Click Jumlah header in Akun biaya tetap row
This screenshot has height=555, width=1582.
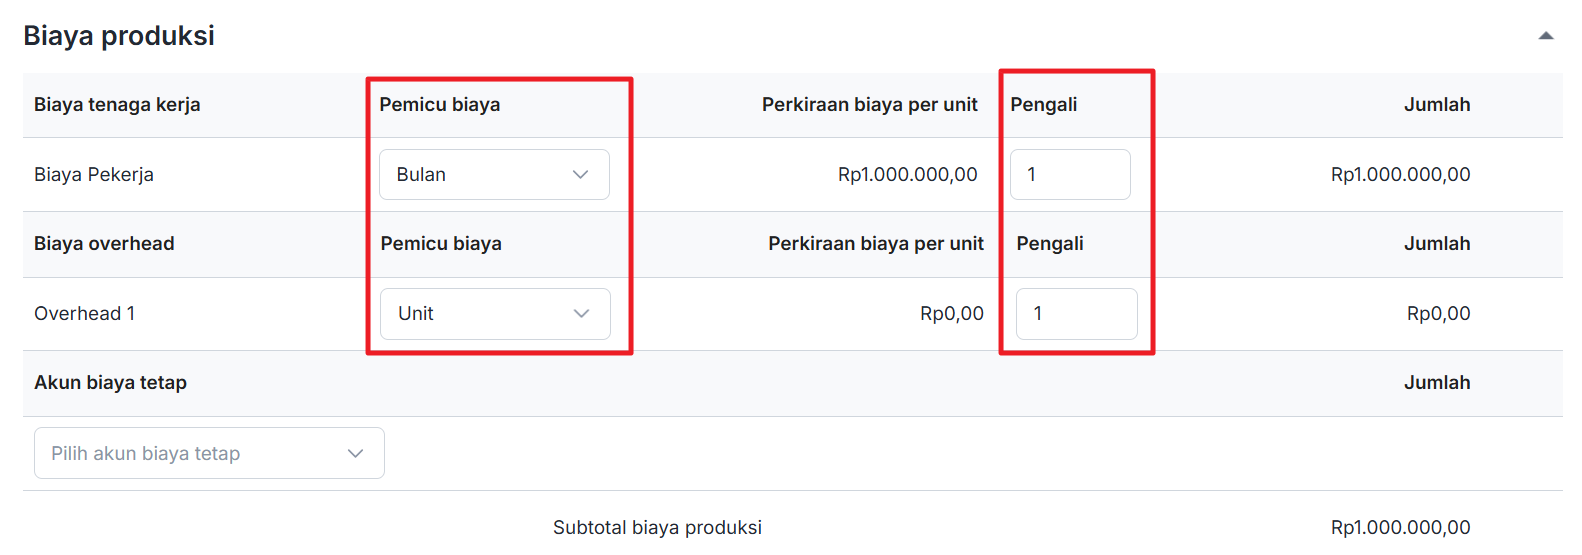(1436, 383)
